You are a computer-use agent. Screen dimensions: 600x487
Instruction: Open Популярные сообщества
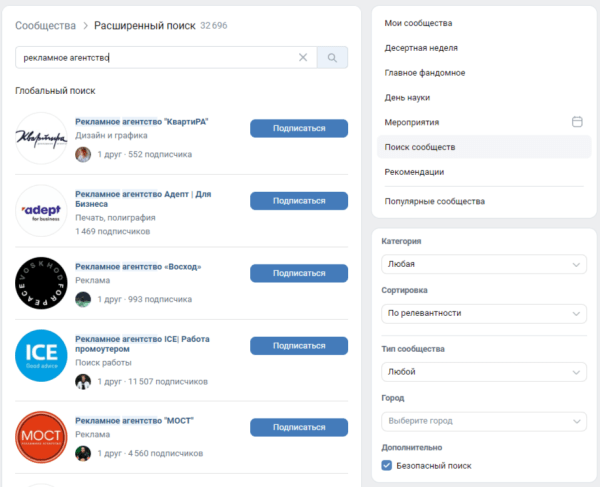(x=434, y=201)
